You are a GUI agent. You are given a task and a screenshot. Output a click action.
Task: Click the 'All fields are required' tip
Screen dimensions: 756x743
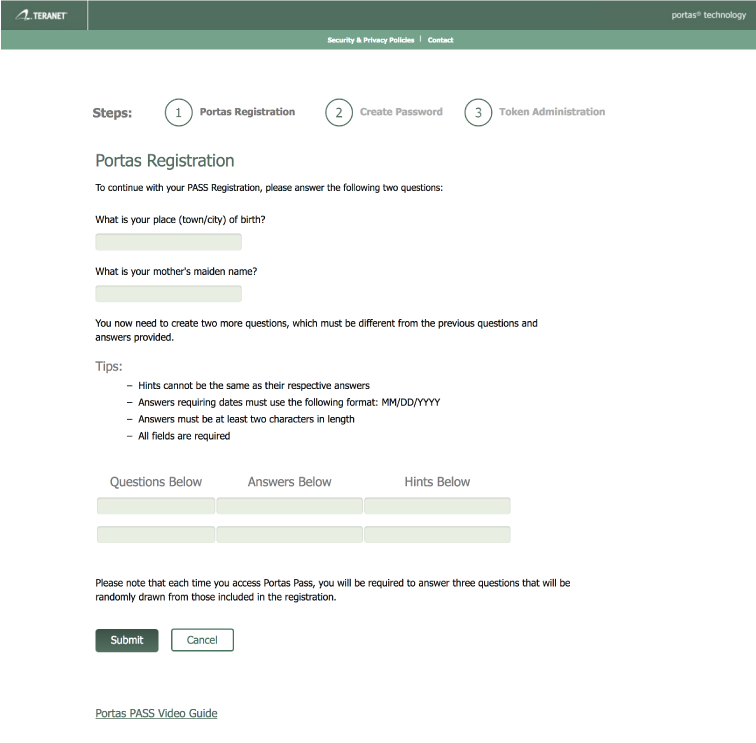tap(184, 436)
